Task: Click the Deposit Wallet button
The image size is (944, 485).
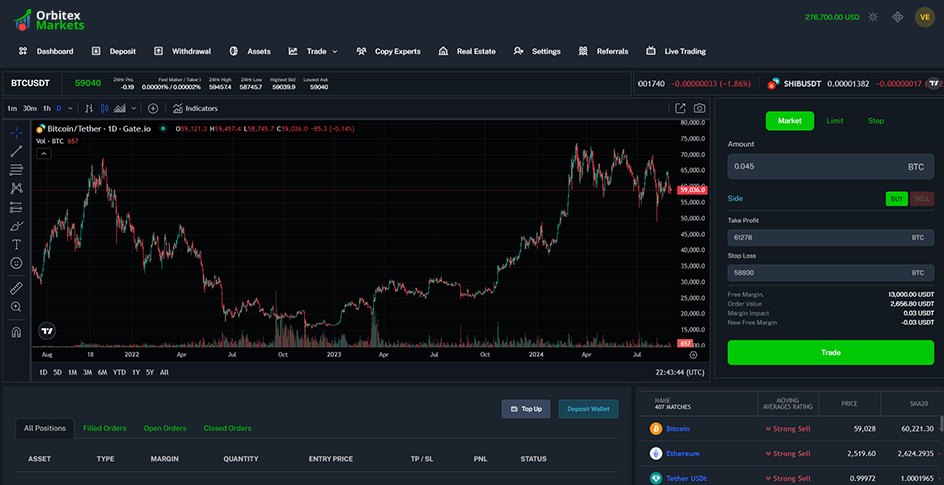Action: point(588,409)
